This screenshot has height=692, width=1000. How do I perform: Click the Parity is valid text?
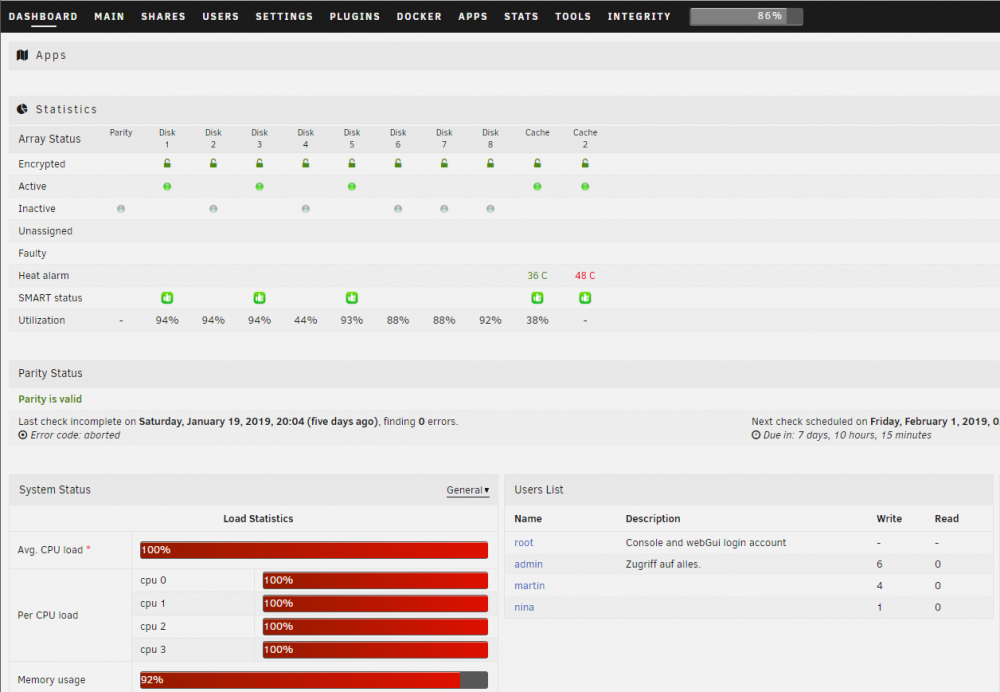tap(50, 399)
